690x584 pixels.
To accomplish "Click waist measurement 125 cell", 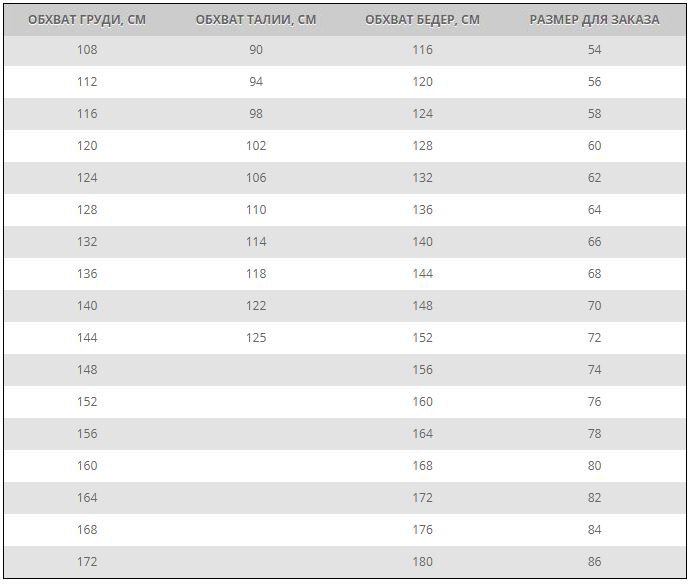I will [256, 338].
